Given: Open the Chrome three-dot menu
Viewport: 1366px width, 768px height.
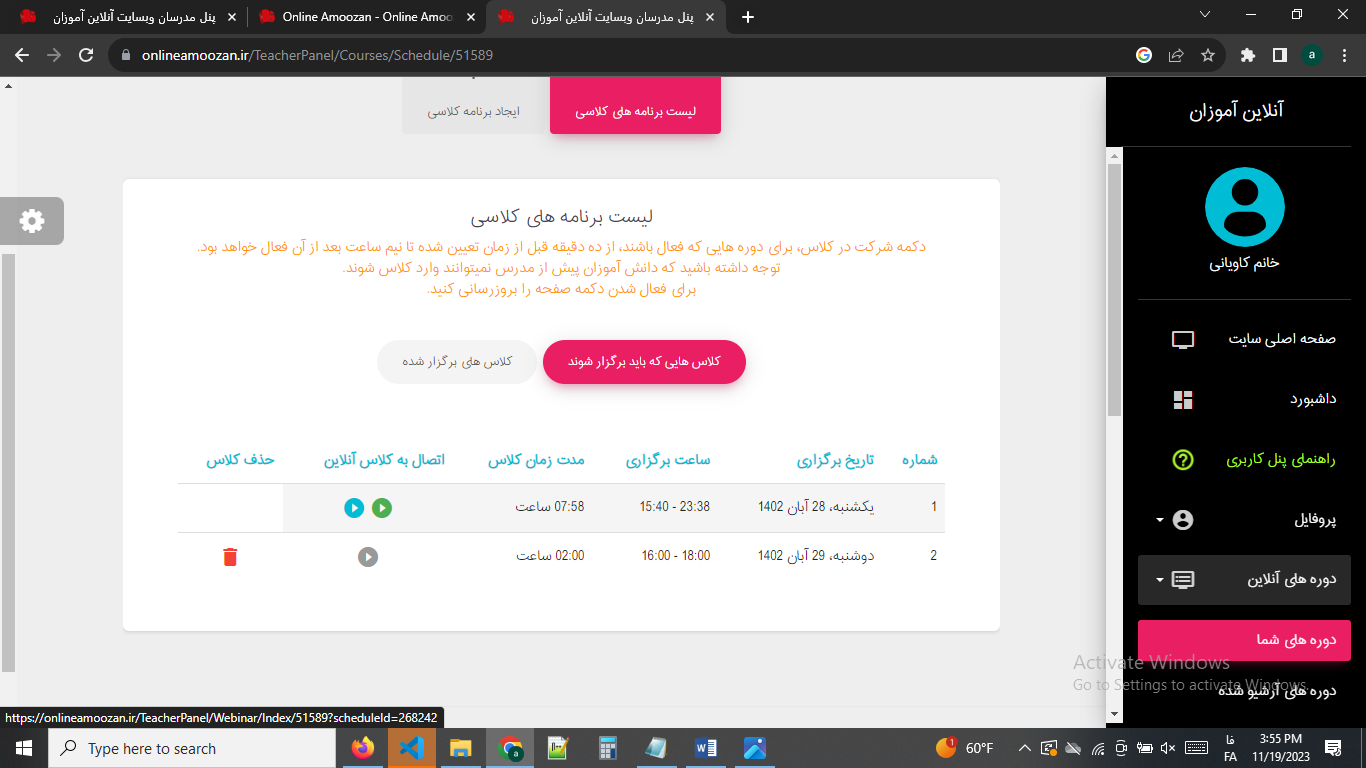Looking at the screenshot, I should [1344, 55].
